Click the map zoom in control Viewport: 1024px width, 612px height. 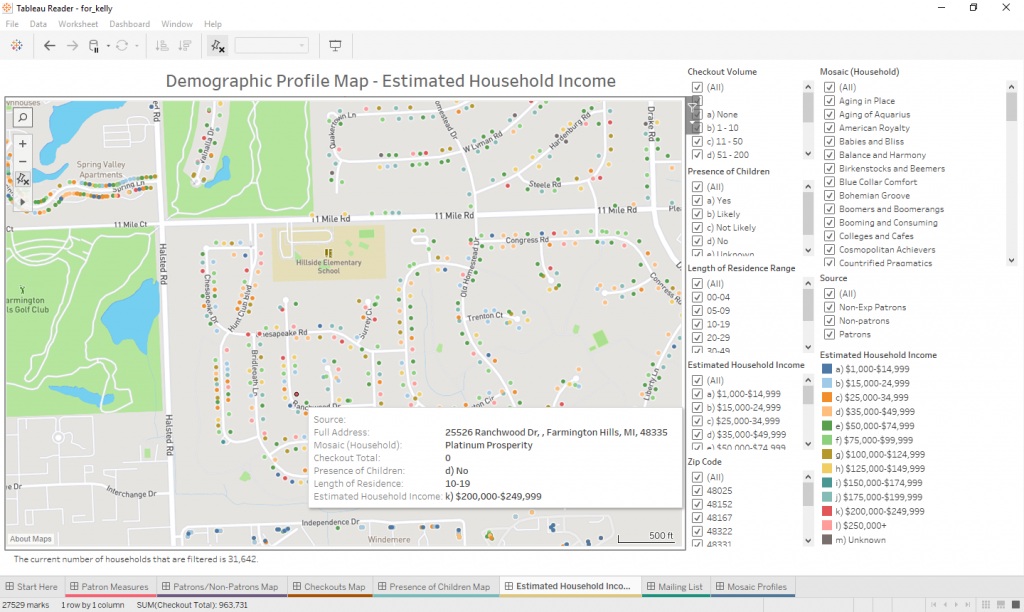pos(22,143)
